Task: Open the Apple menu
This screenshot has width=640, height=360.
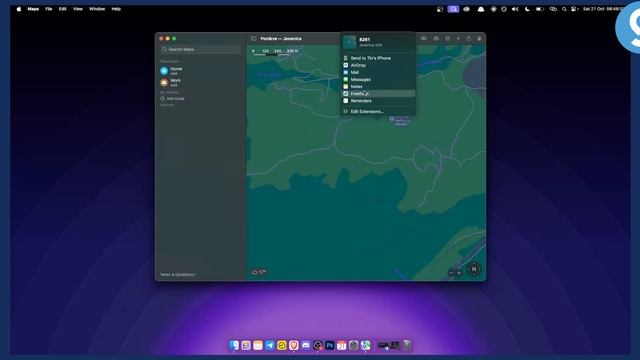Action: point(19,9)
